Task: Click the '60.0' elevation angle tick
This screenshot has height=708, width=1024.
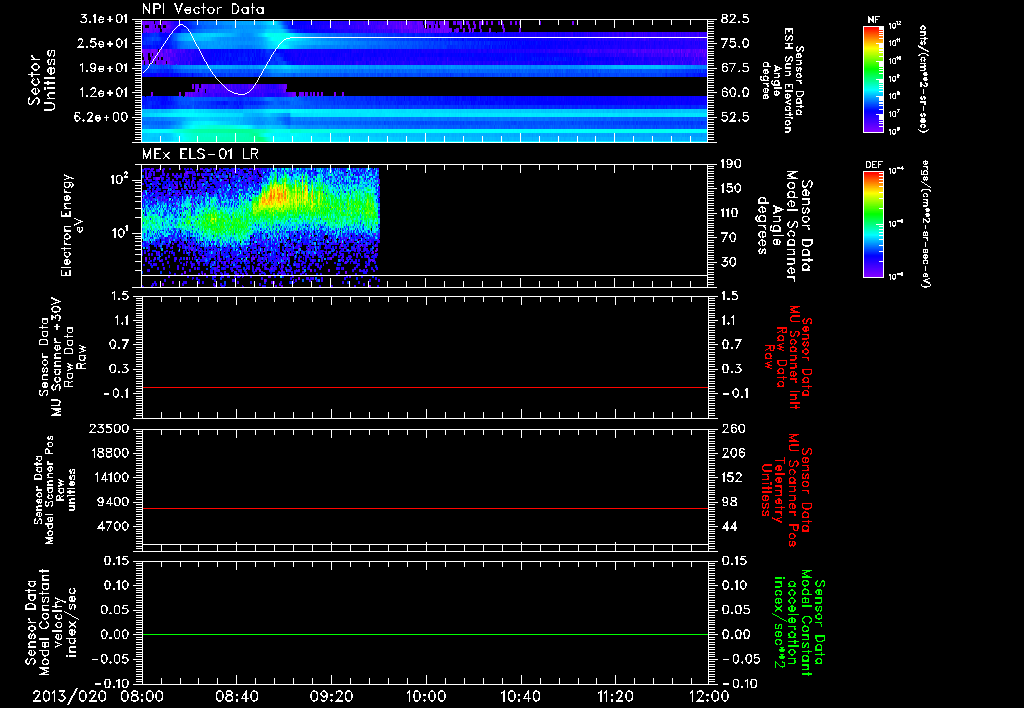Action: (735, 93)
